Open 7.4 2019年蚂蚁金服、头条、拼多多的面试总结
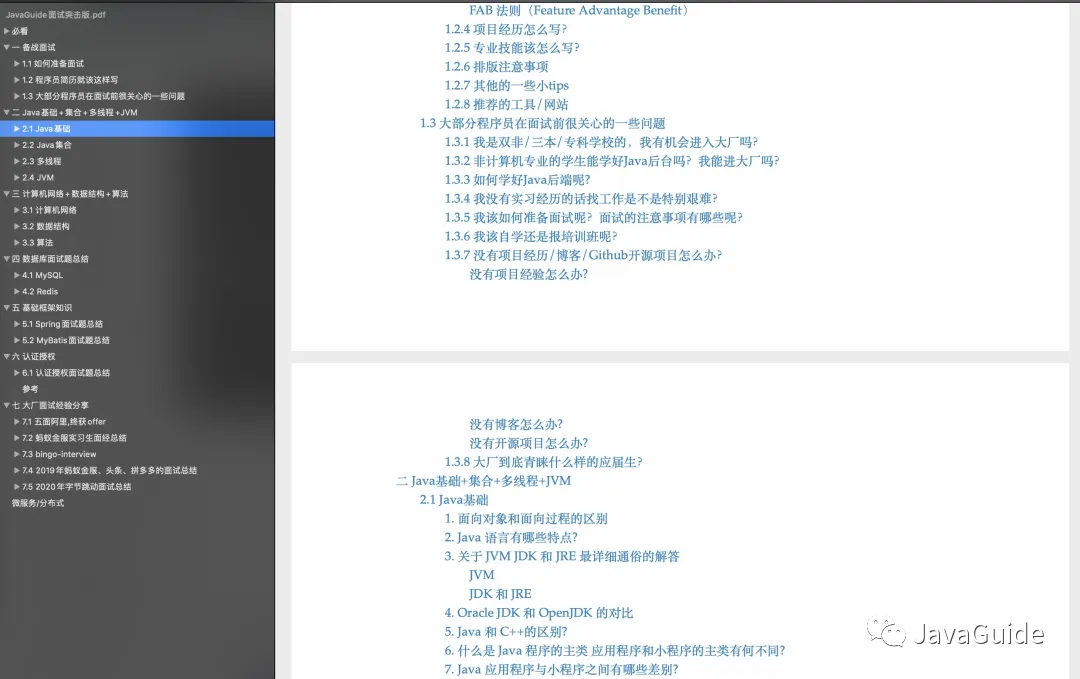This screenshot has width=1080, height=679. tap(109, 471)
